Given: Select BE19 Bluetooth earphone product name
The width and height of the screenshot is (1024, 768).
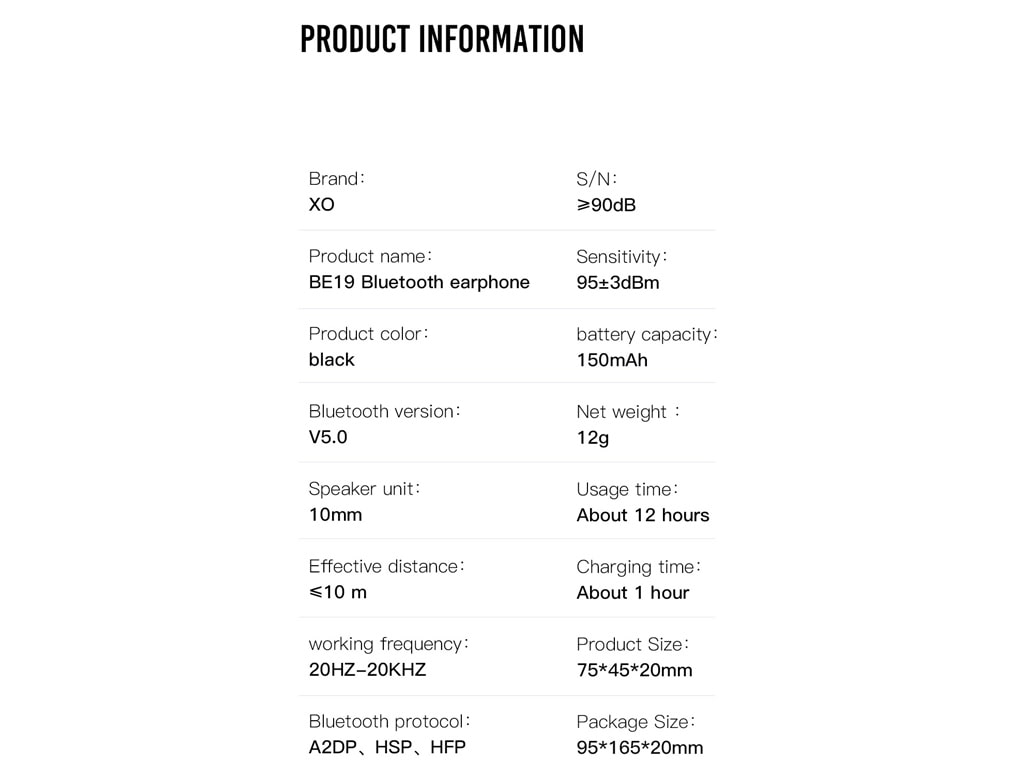Looking at the screenshot, I should 419,282.
